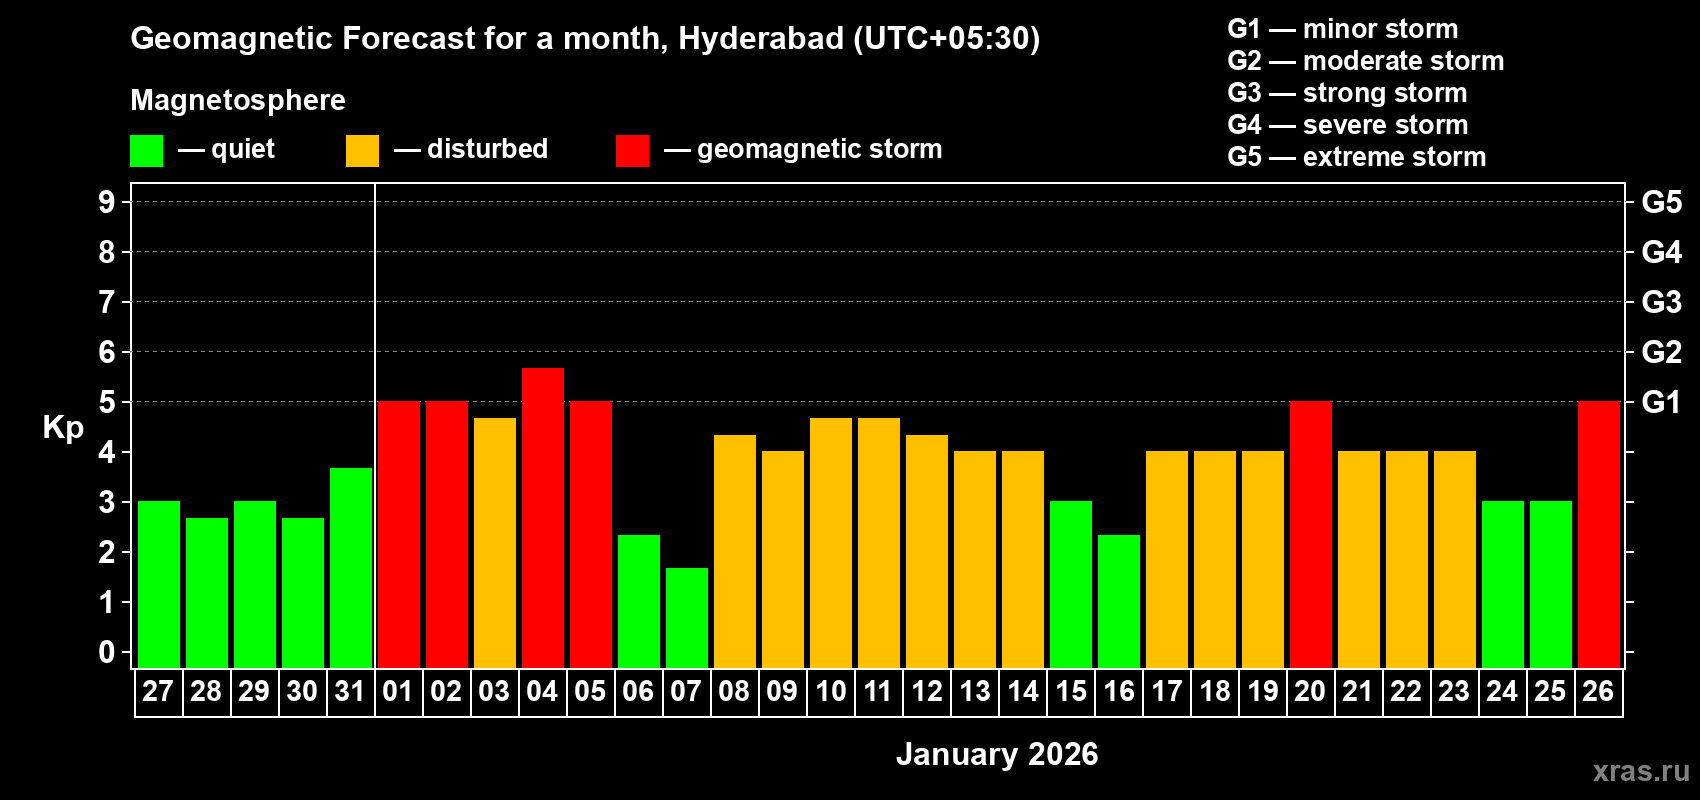
Task: Click the date label 19
Action: tap(1262, 691)
